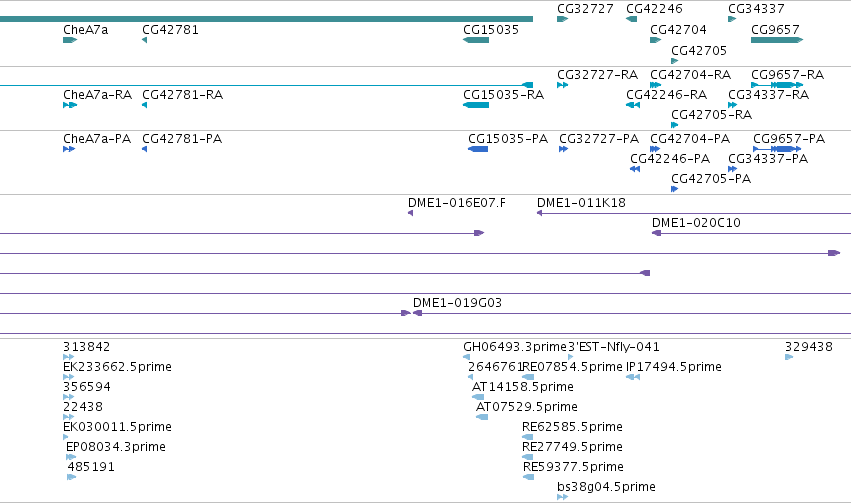
Task: Click protein CG42705-PA label
Action: click(710, 179)
